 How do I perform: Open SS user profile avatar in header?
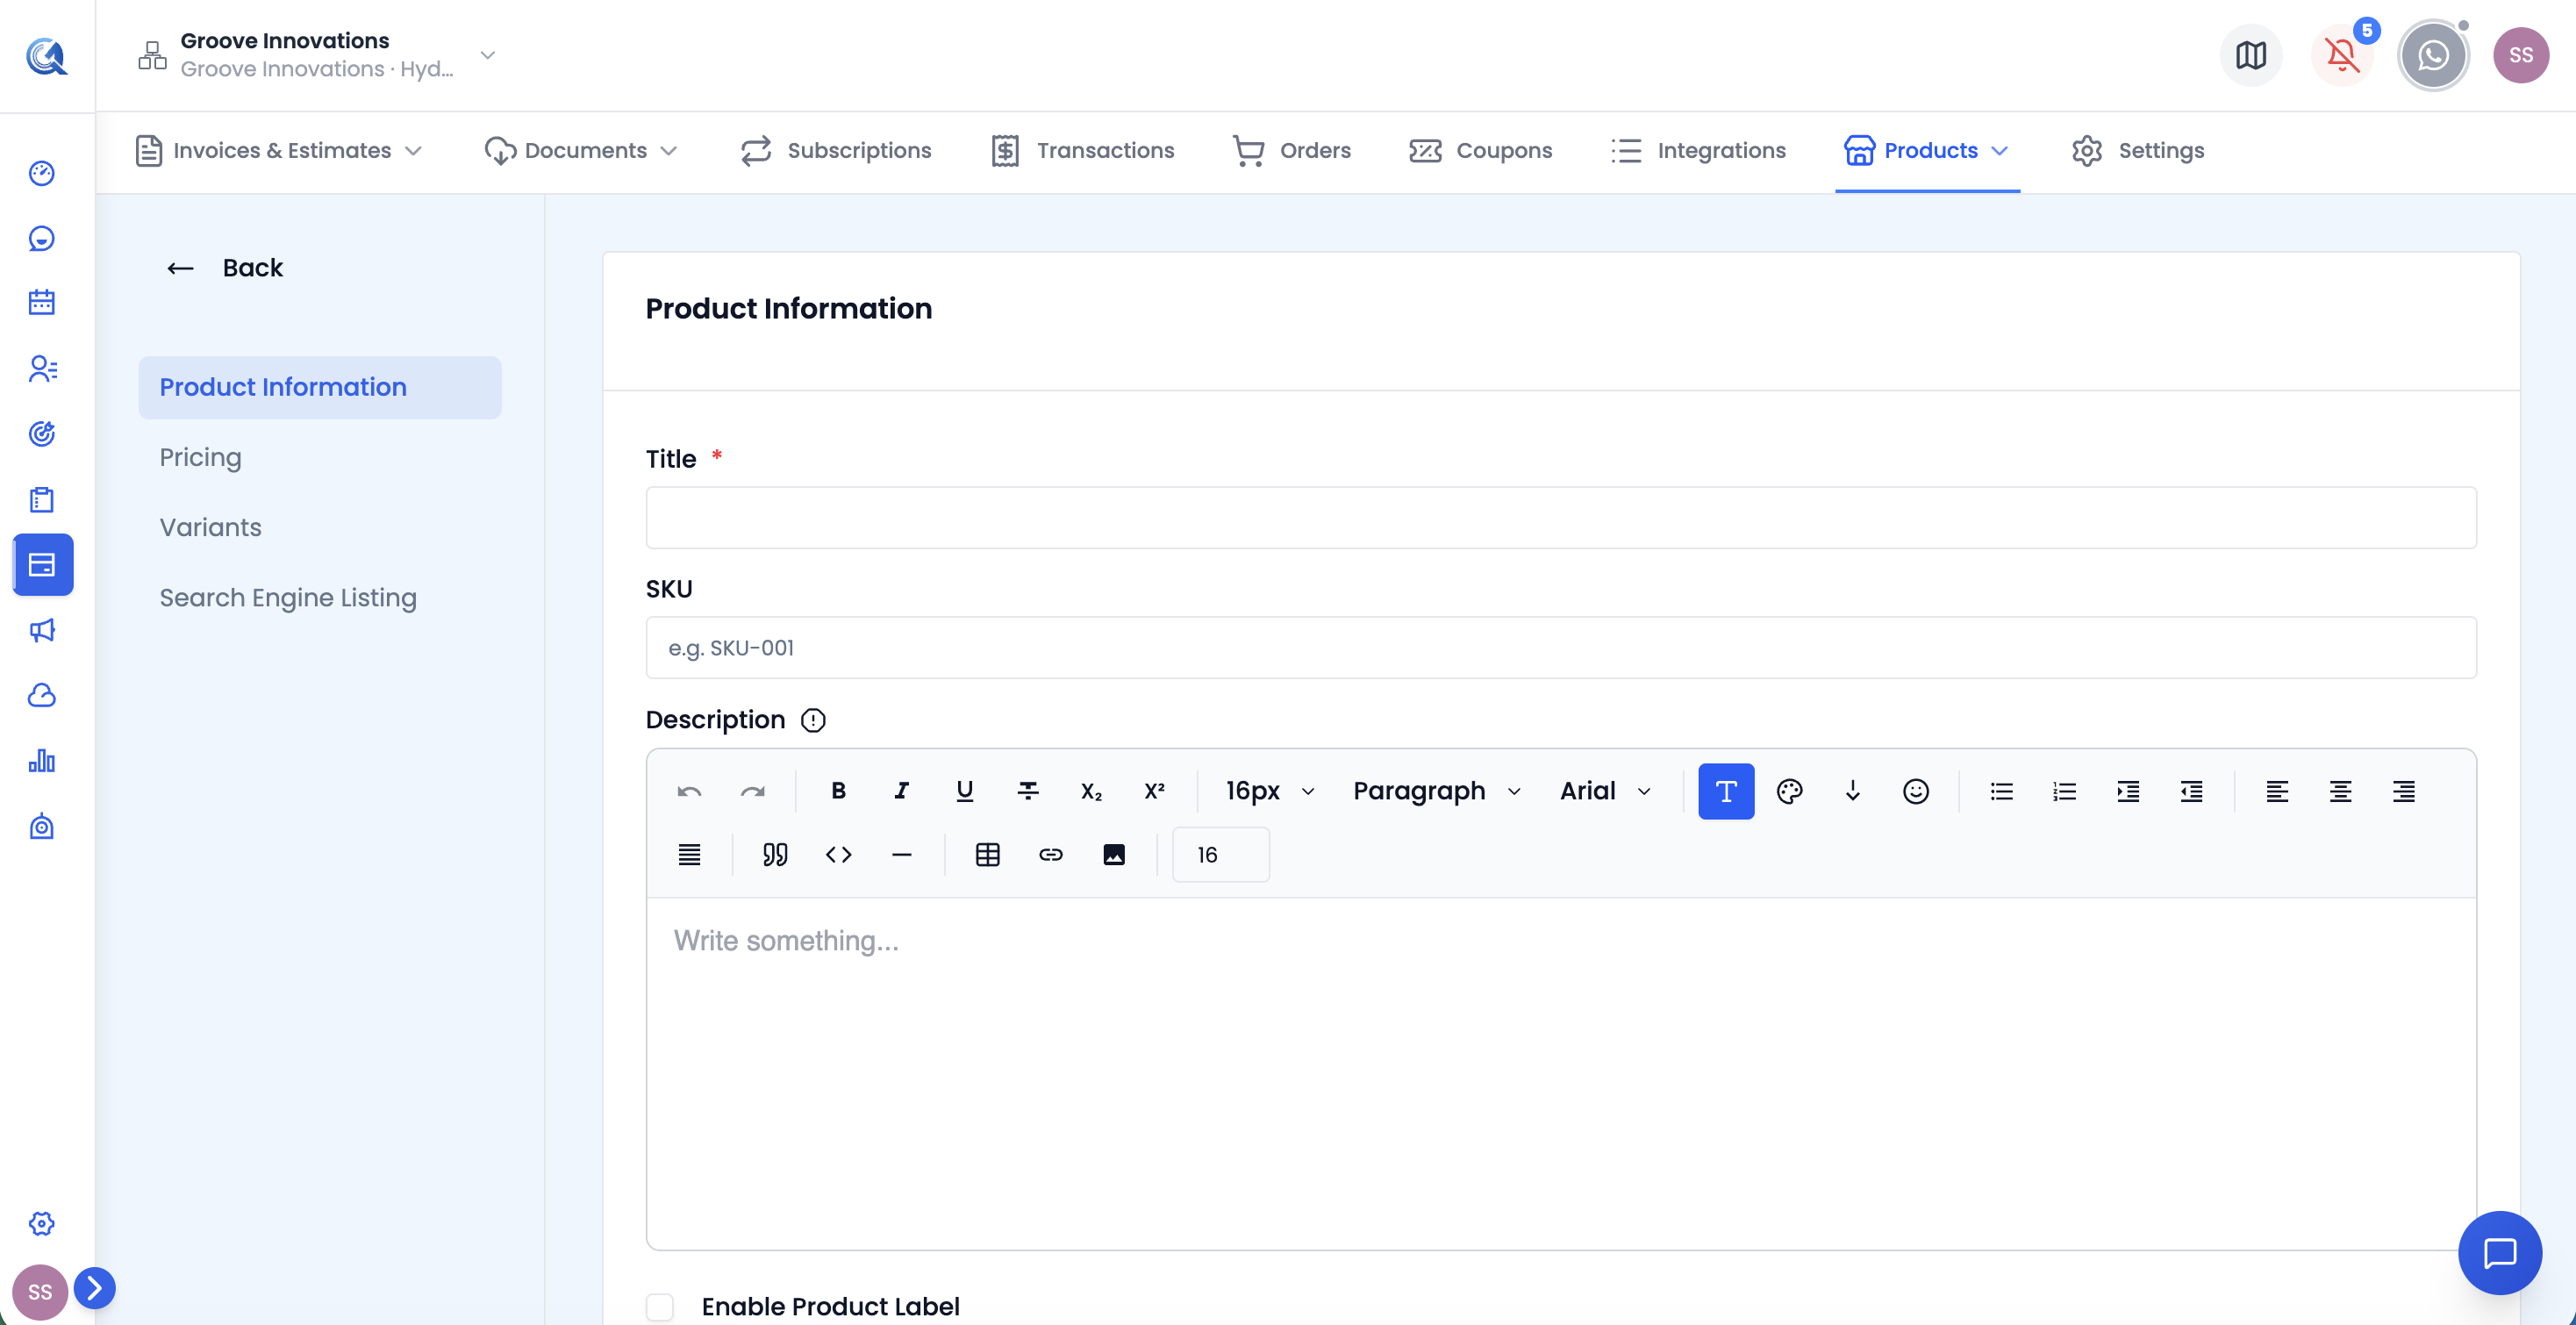pyautogui.click(x=2521, y=55)
